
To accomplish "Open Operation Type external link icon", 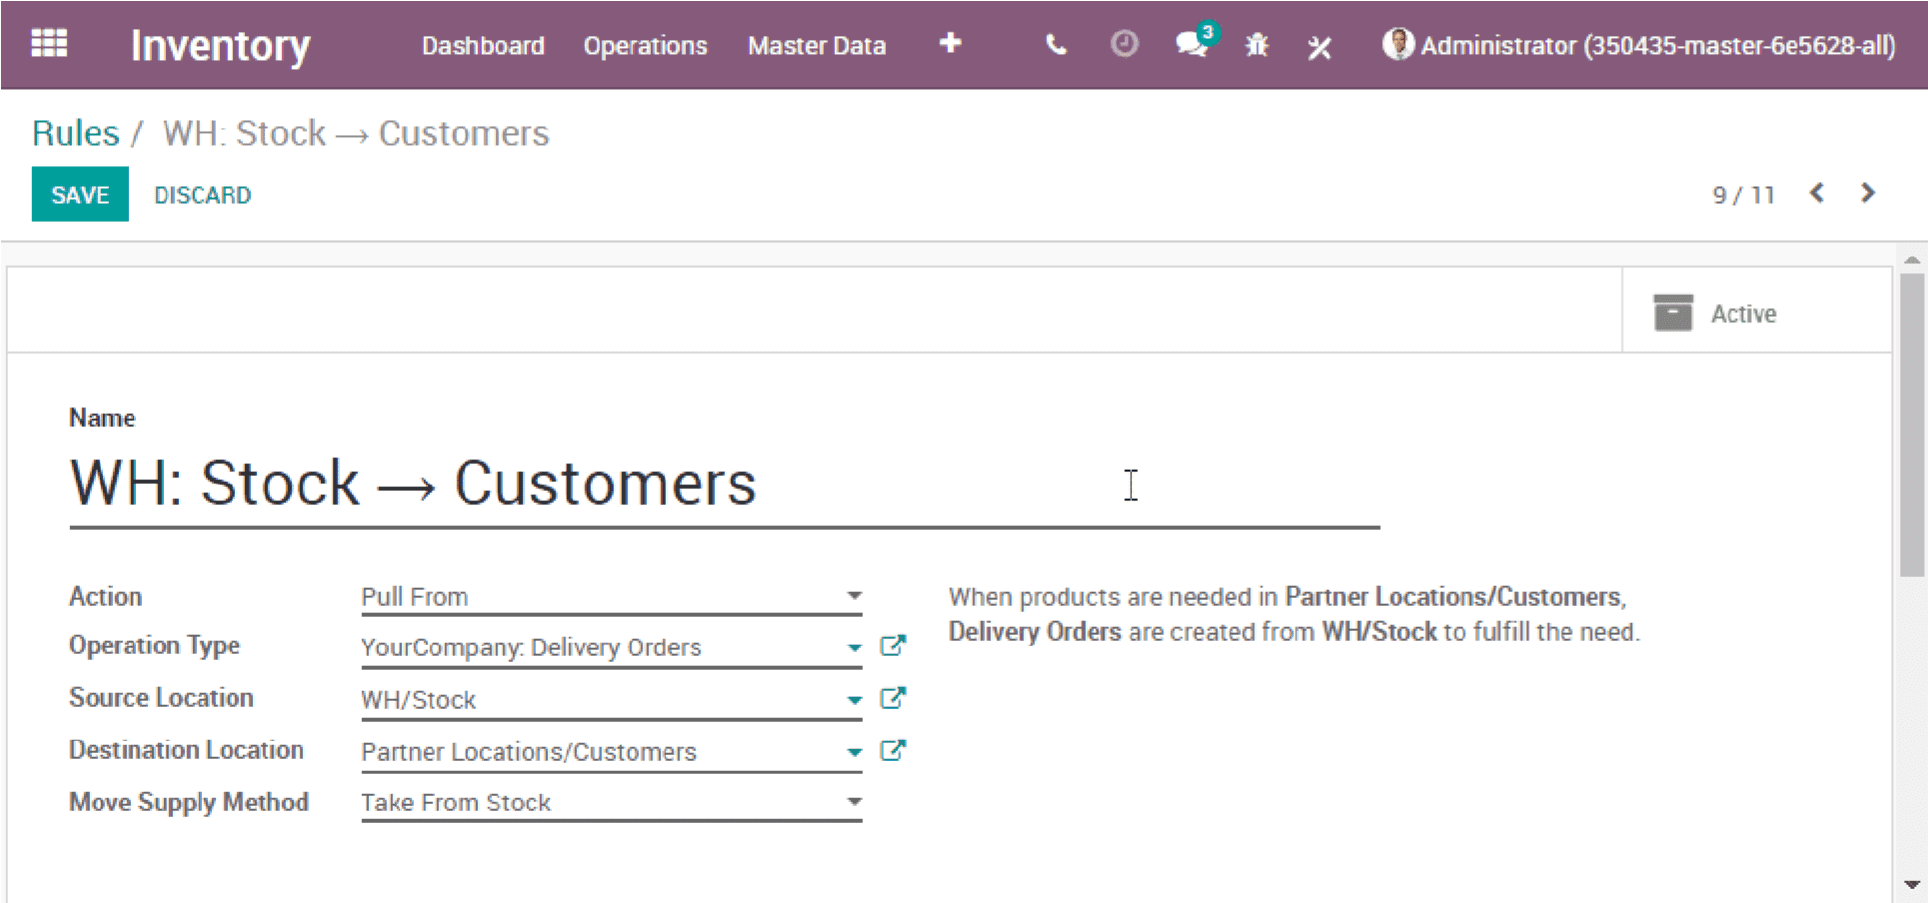I will [893, 646].
